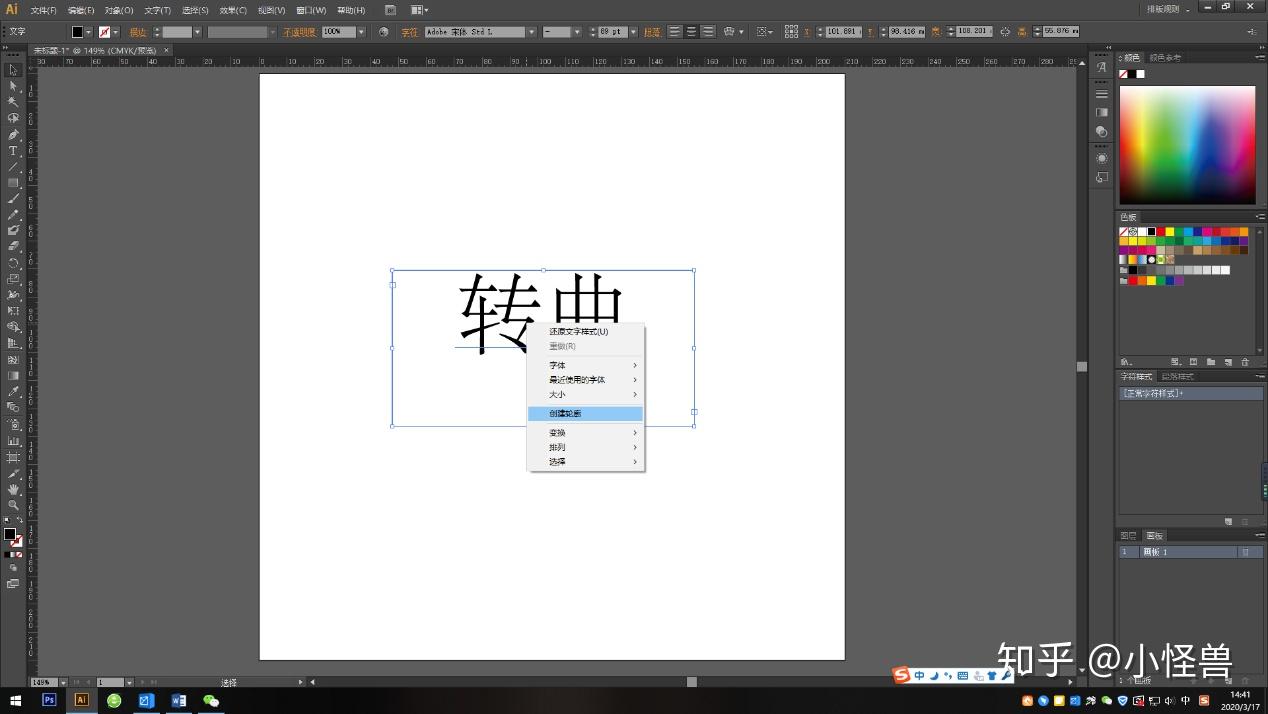Select the Direct Selection tool

[x=13, y=86]
